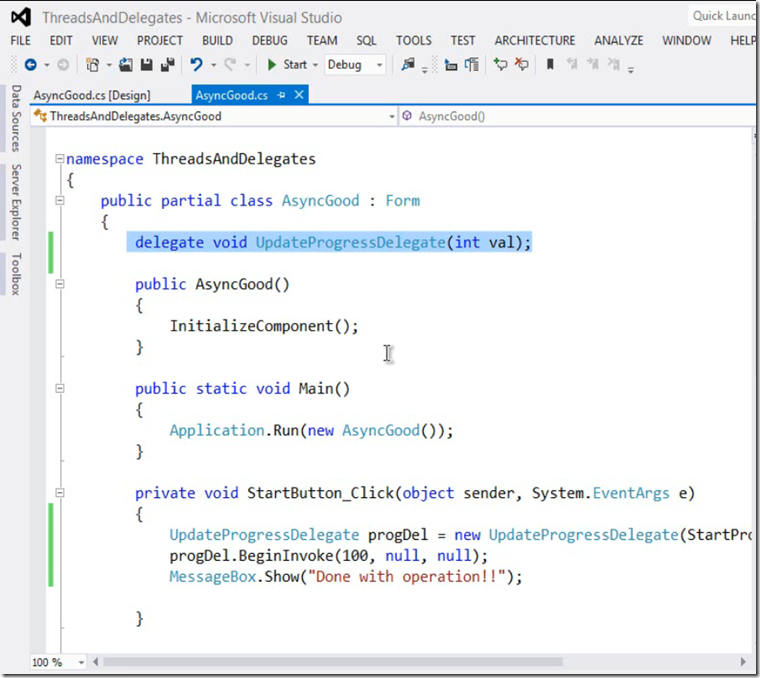Start debugging with the green Start button
This screenshot has height=678, width=760.
click(x=287, y=64)
